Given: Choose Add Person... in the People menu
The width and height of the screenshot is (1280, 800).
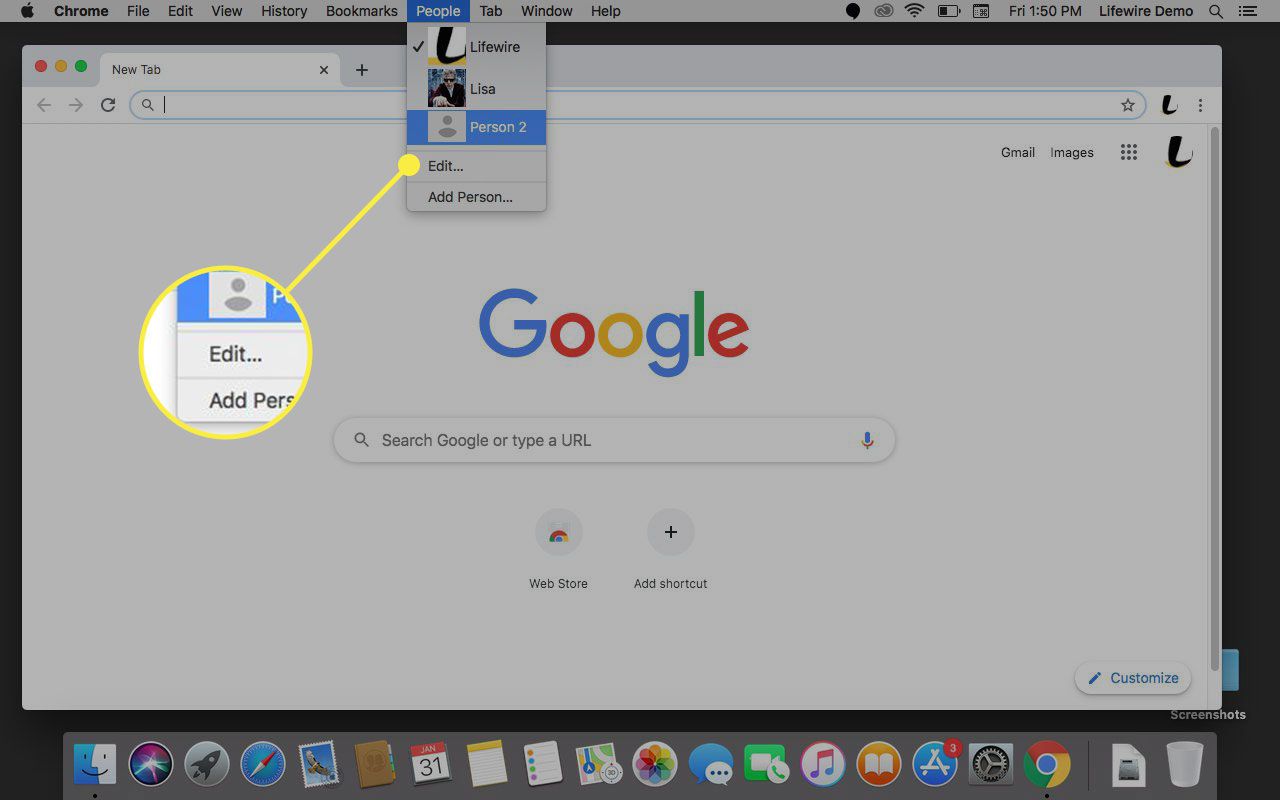Looking at the screenshot, I should pyautogui.click(x=476, y=197).
